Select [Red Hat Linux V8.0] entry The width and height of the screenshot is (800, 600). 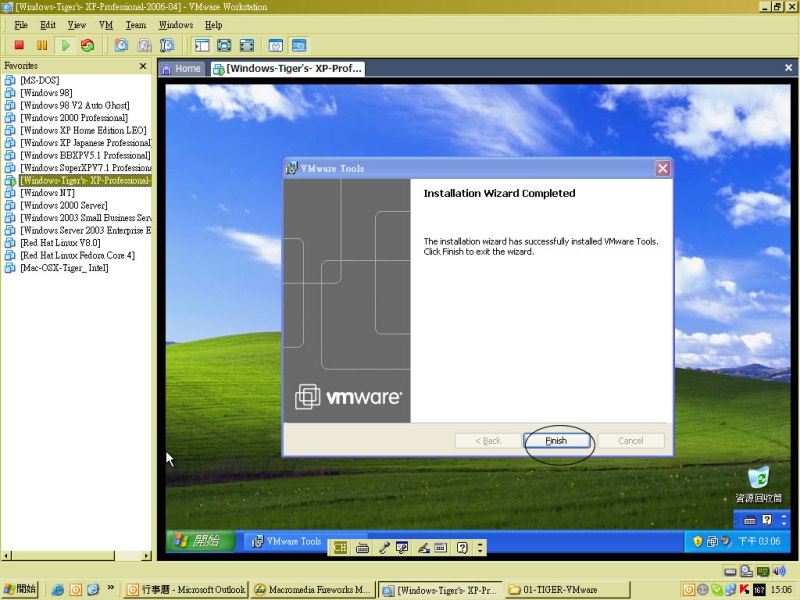pyautogui.click(x=60, y=243)
